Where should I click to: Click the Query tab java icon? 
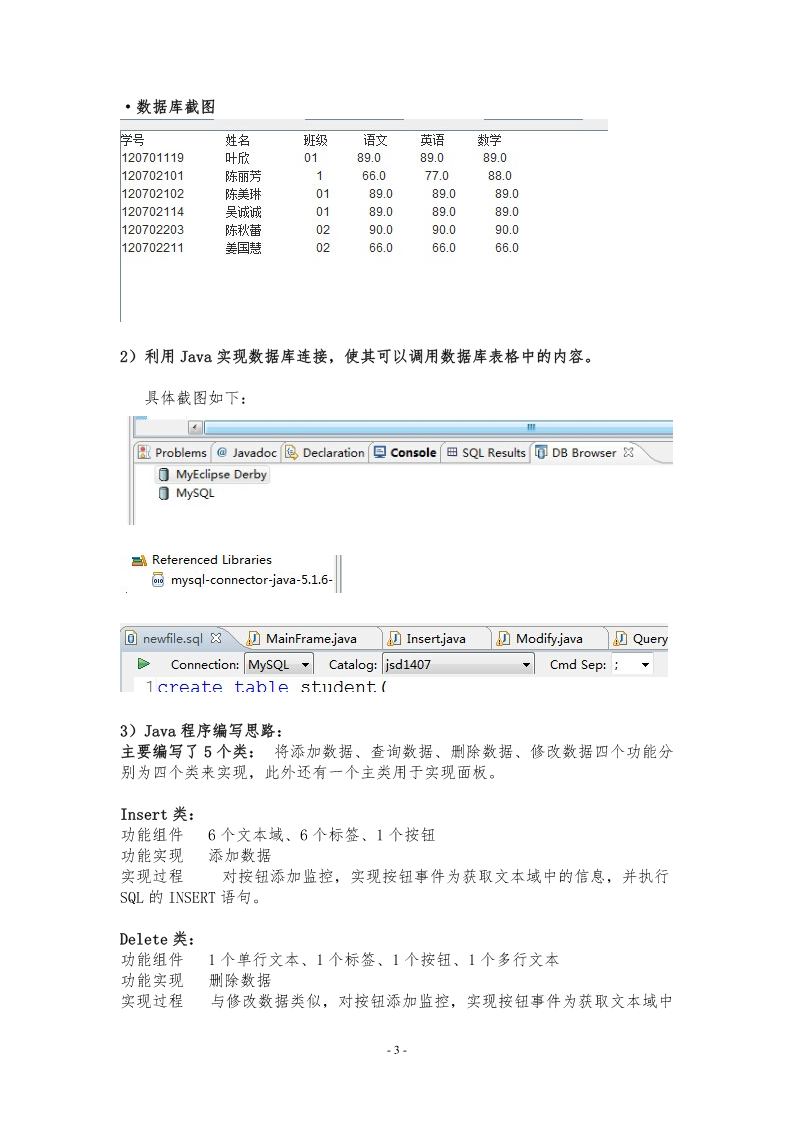(621, 638)
